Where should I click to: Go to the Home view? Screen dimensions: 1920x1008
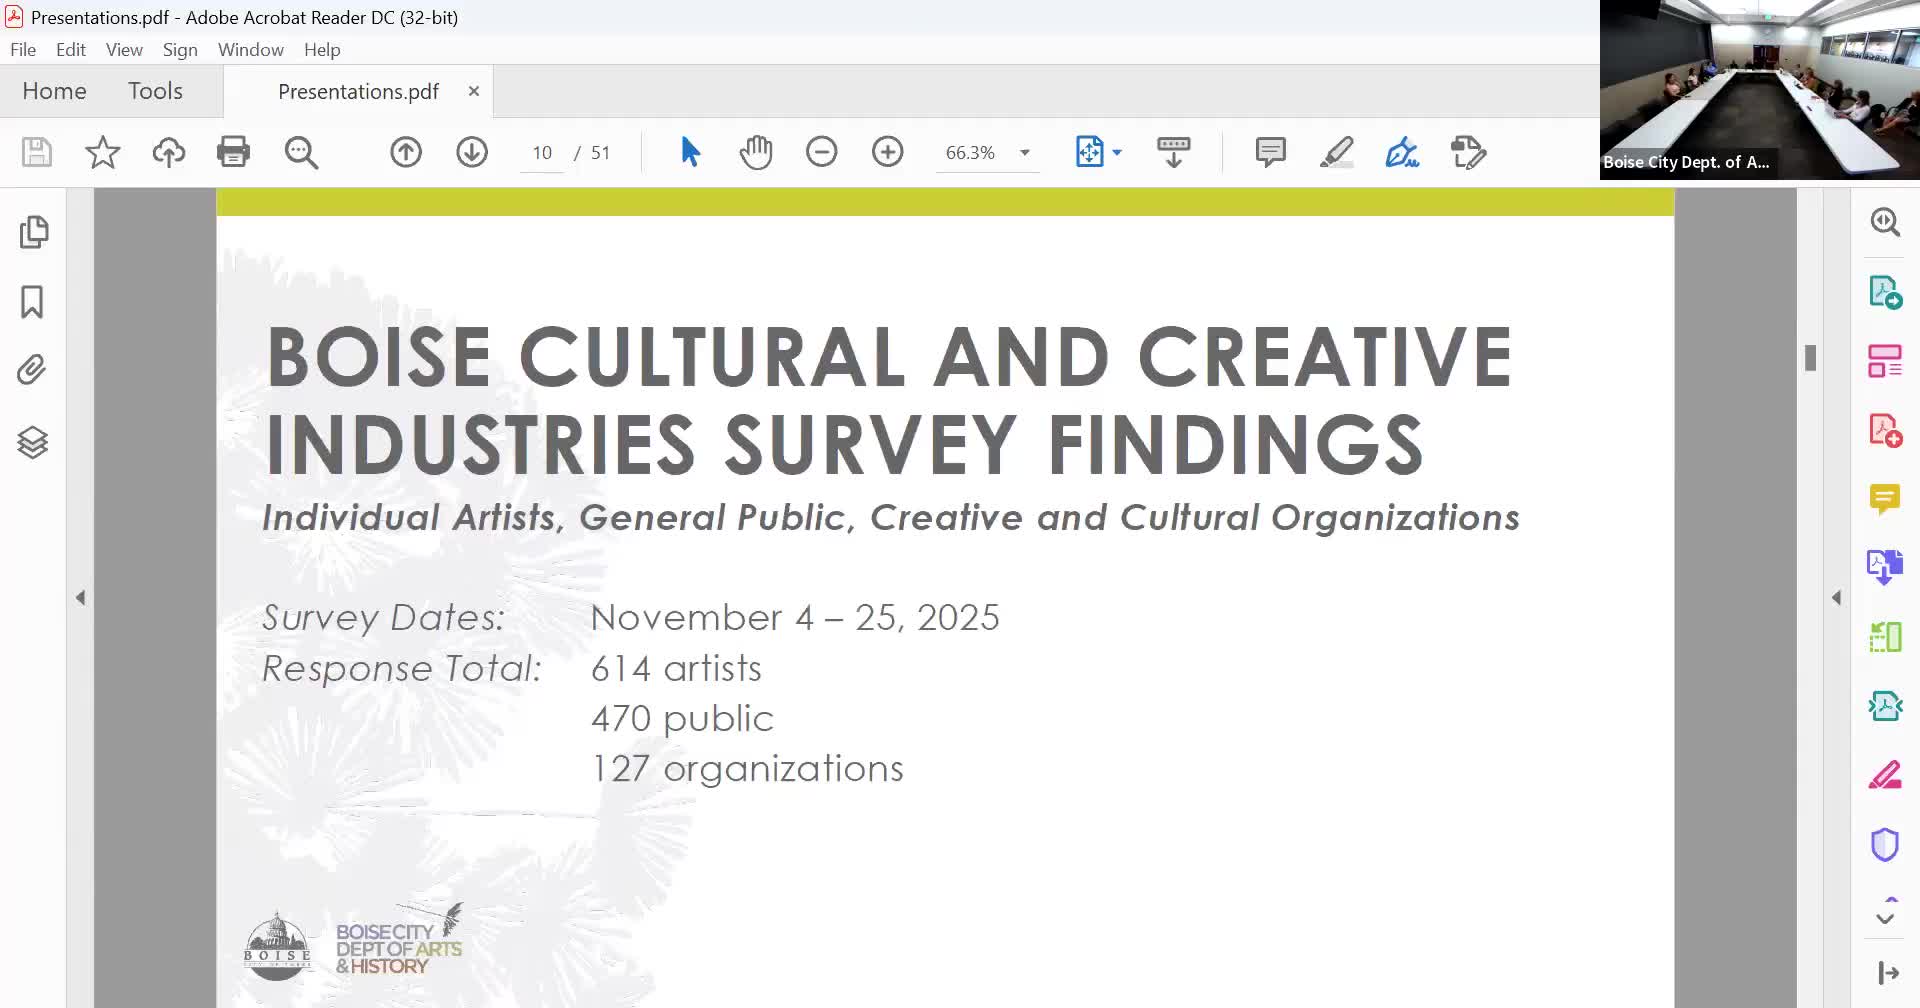[x=54, y=91]
